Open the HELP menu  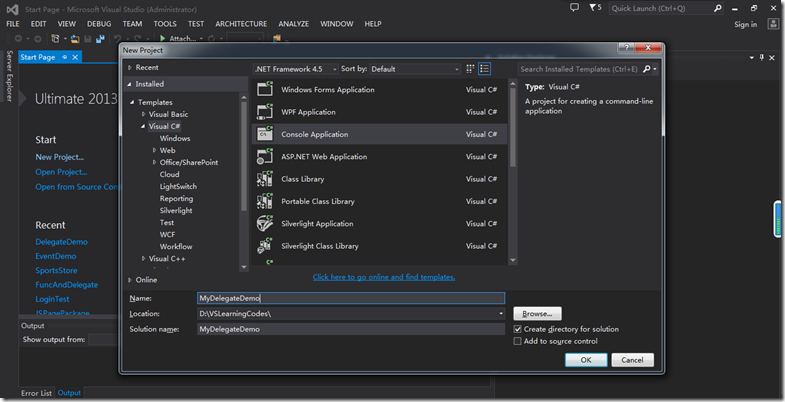373,24
